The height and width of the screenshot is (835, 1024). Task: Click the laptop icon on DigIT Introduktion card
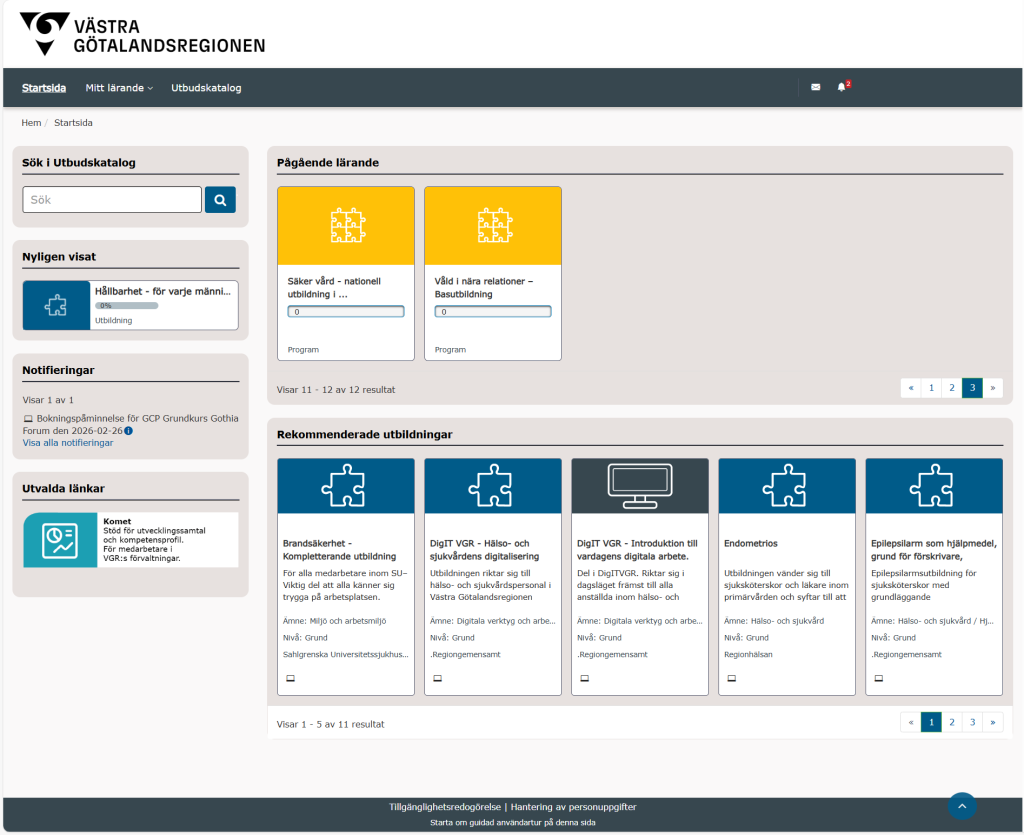tap(584, 678)
